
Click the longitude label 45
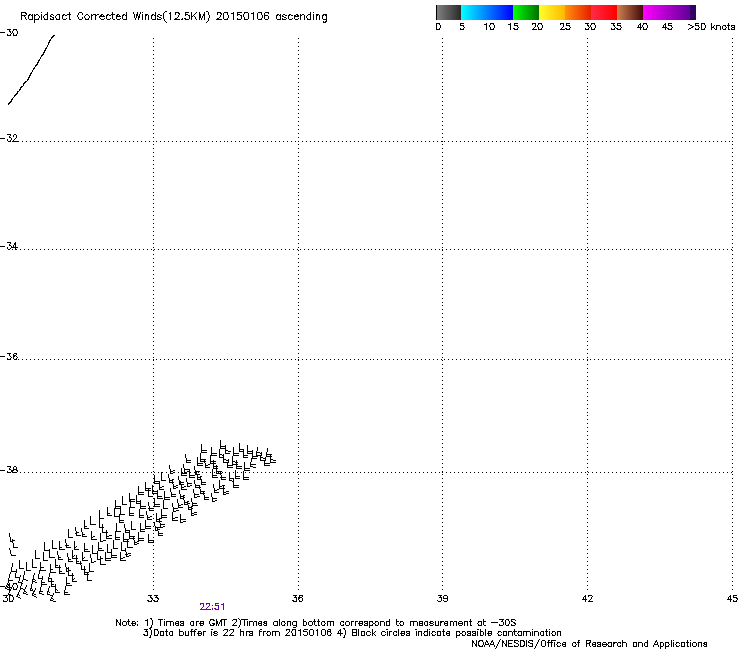pyautogui.click(x=732, y=599)
